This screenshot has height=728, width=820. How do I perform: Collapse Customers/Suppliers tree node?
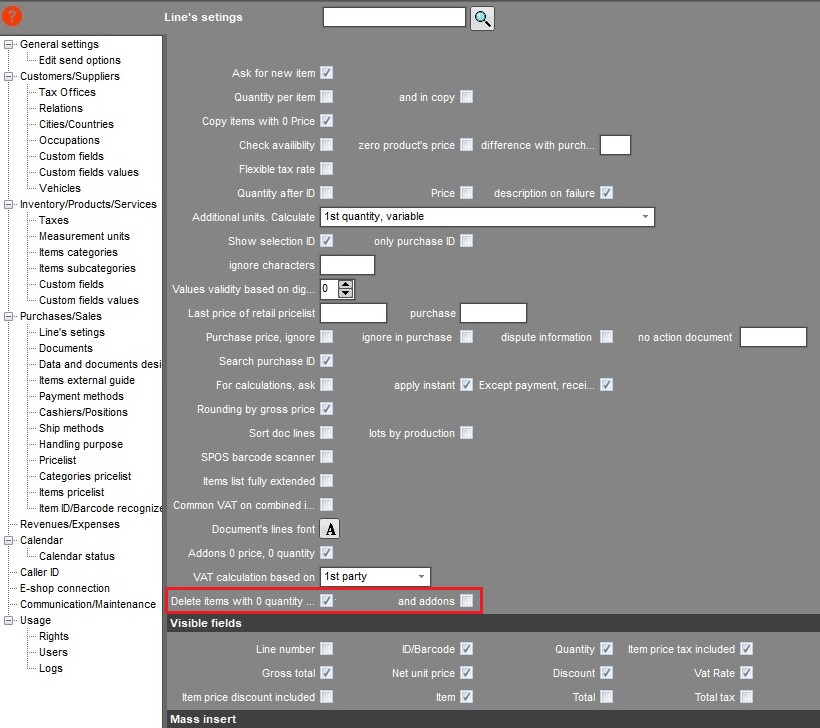8,76
